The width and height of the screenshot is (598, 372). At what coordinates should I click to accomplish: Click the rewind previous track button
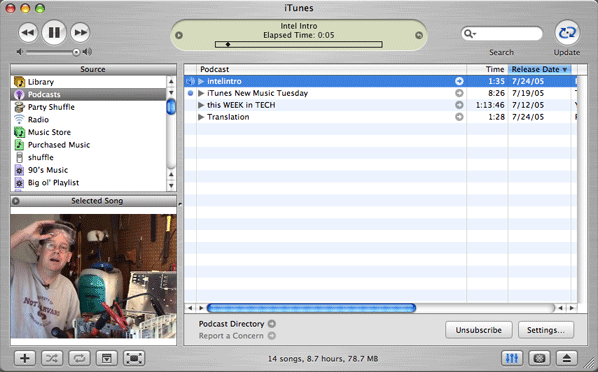point(28,32)
